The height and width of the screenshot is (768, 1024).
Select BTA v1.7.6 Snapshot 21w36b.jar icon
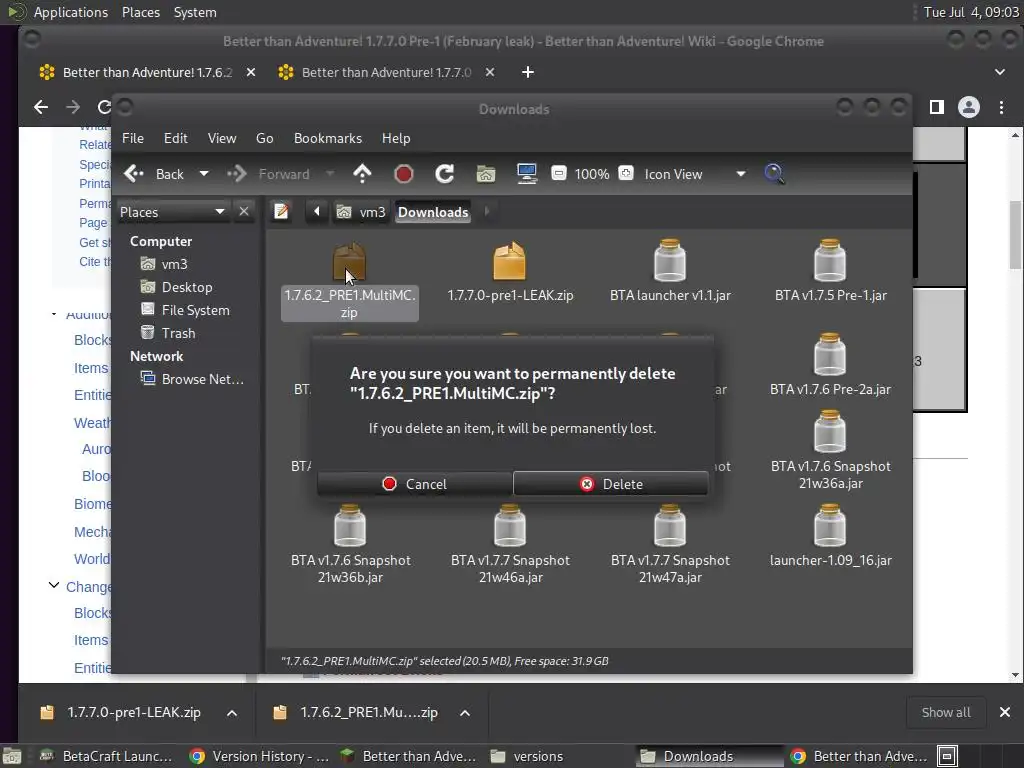point(350,525)
